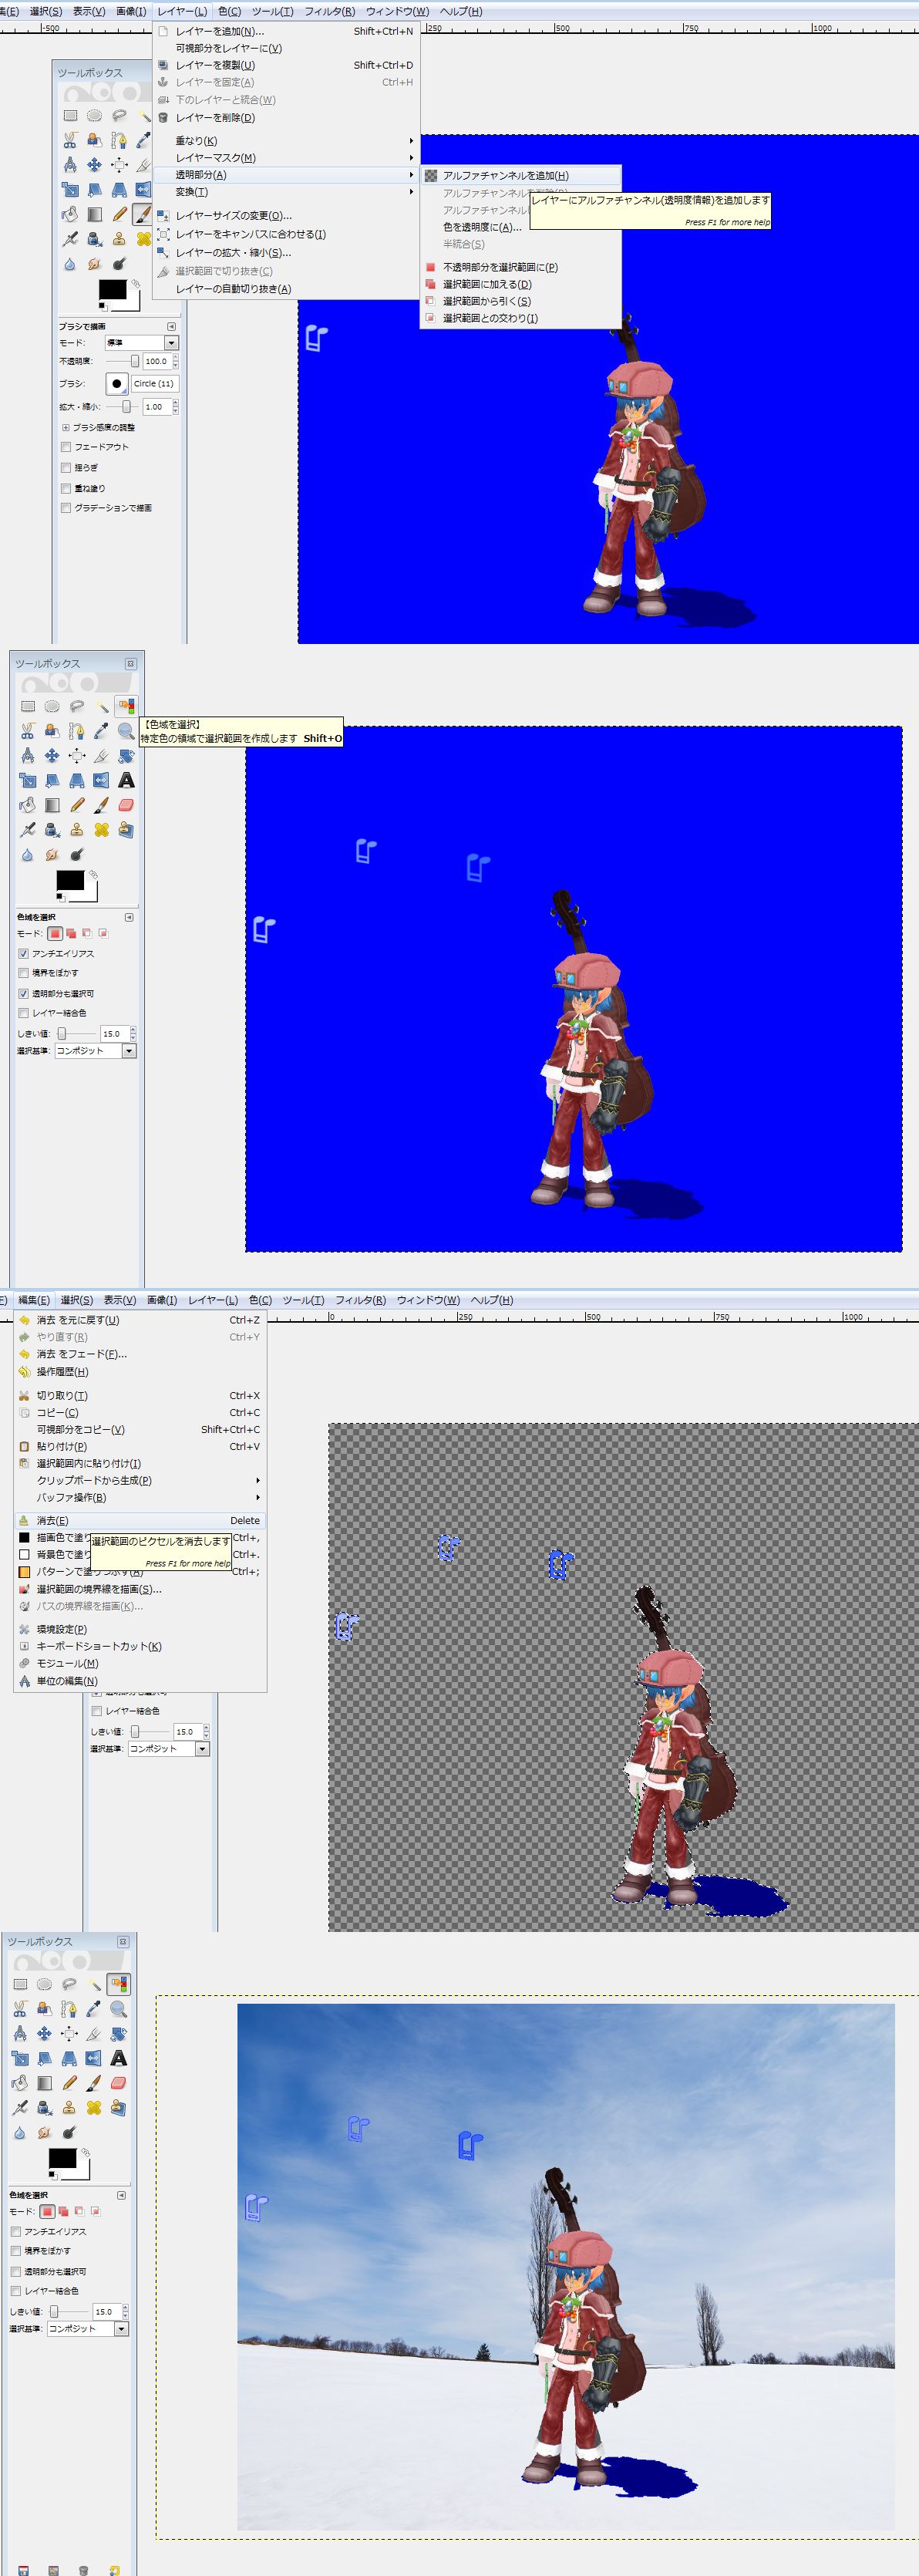
Task: Expand the 重なり(K) submenu
Action: click(x=286, y=140)
